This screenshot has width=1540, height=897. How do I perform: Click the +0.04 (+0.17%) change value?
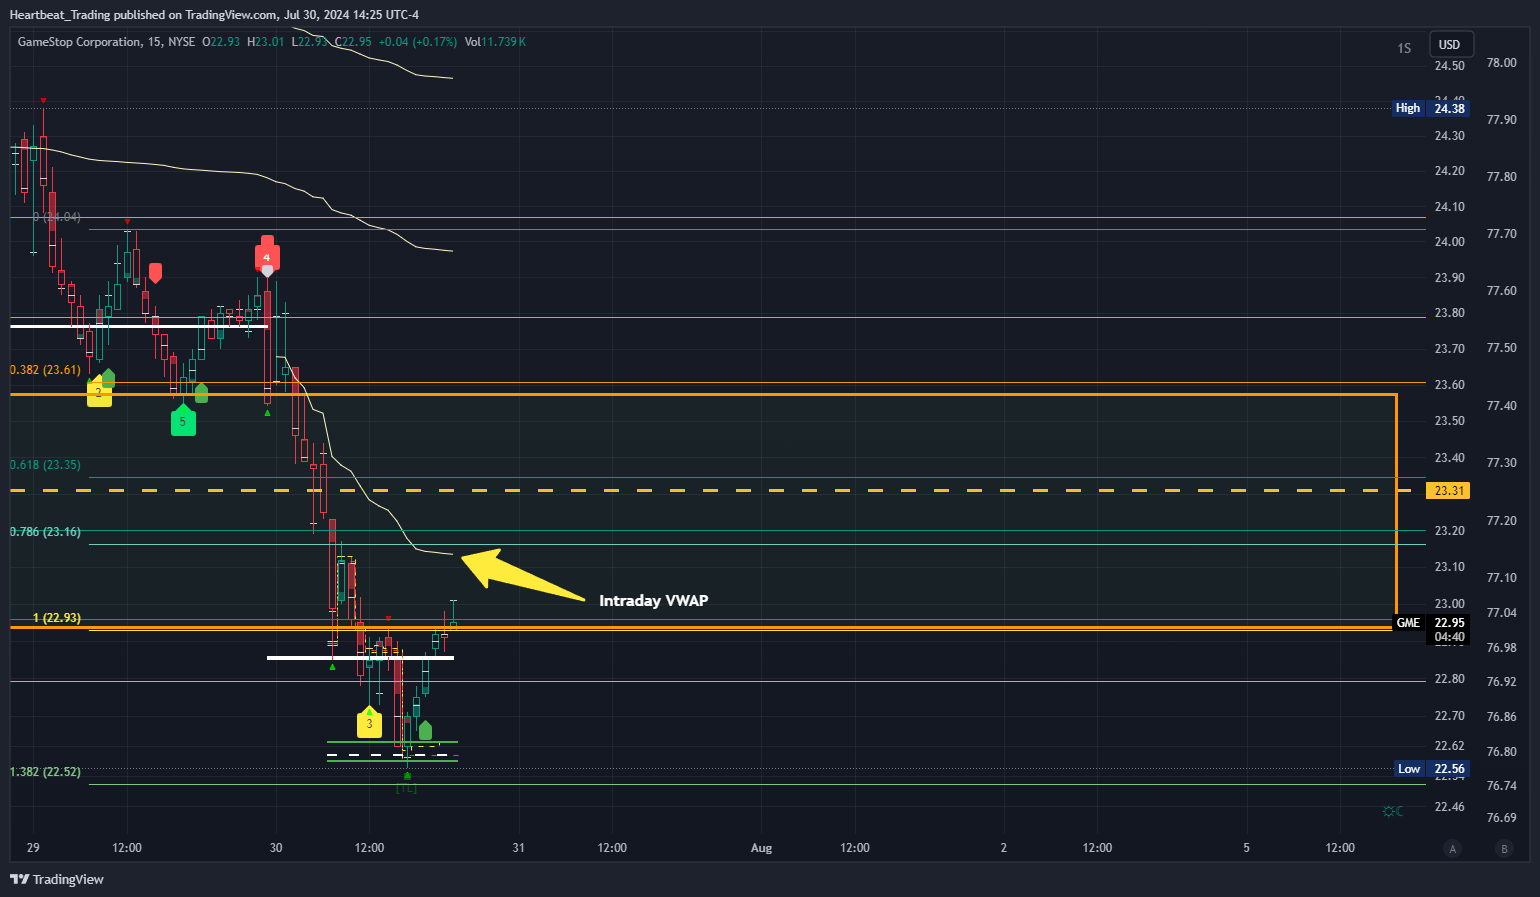tap(417, 42)
